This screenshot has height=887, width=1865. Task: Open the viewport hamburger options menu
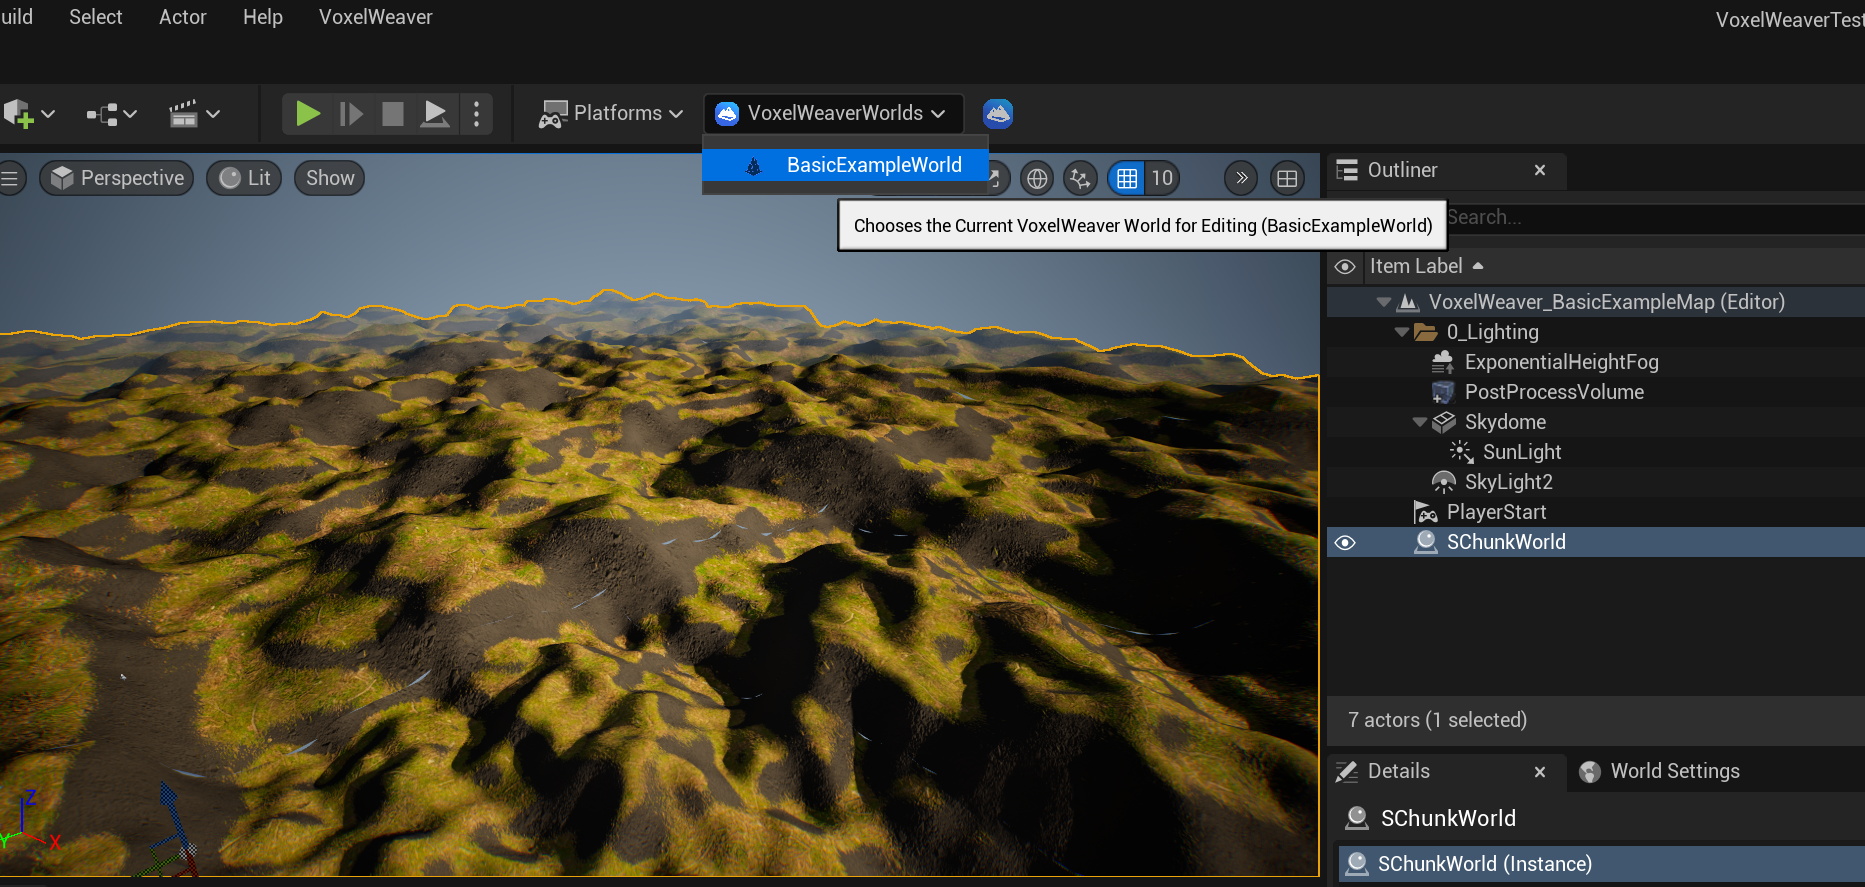coord(10,178)
